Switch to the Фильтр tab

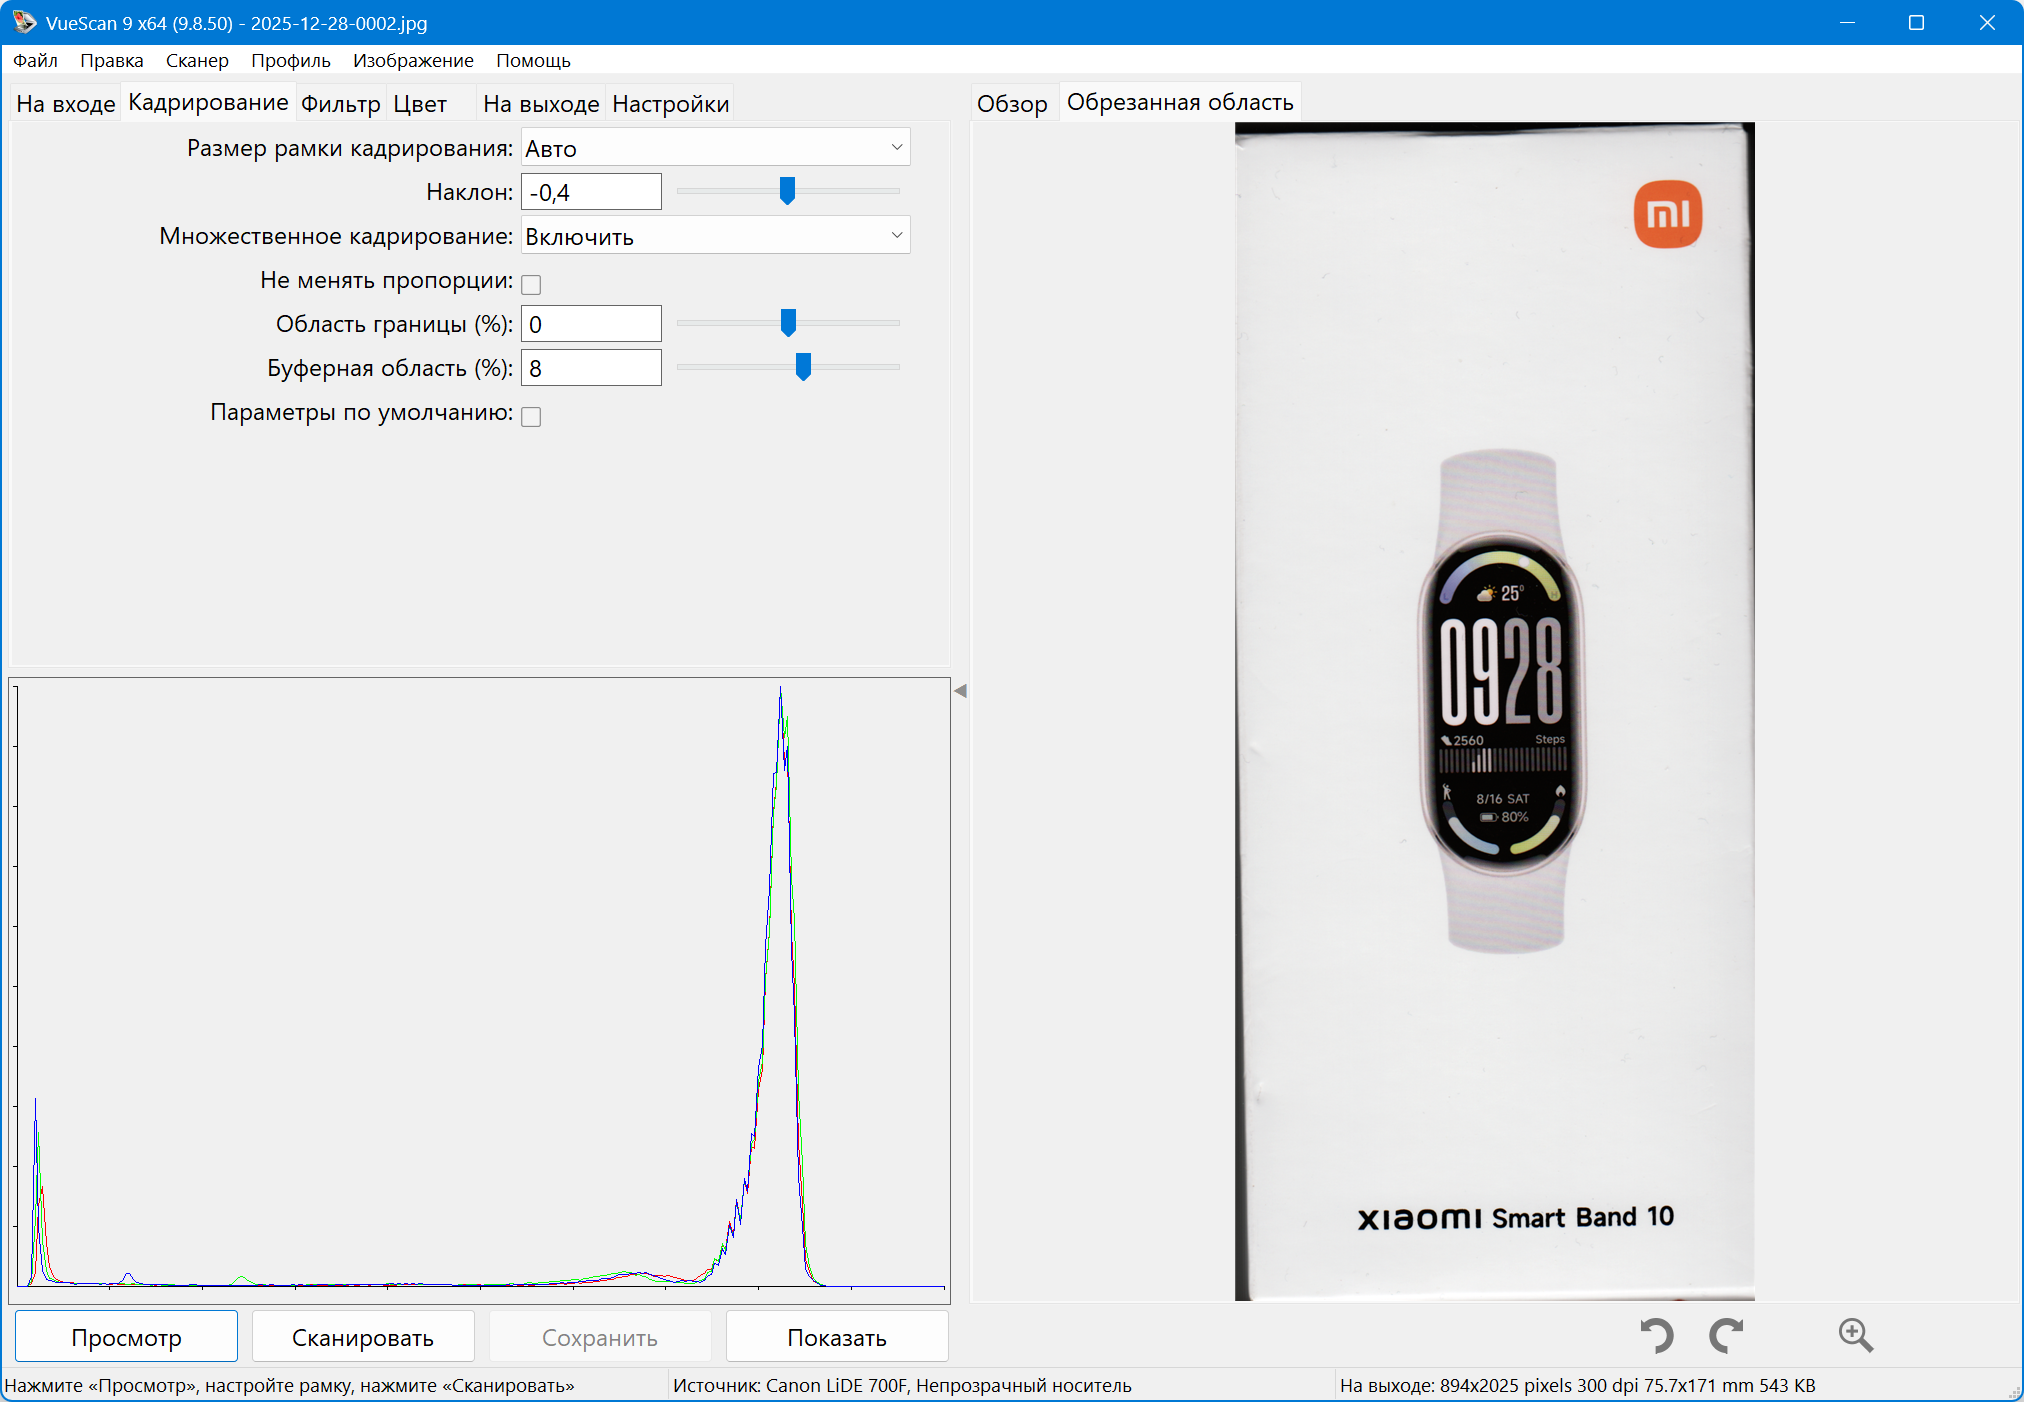pos(340,104)
